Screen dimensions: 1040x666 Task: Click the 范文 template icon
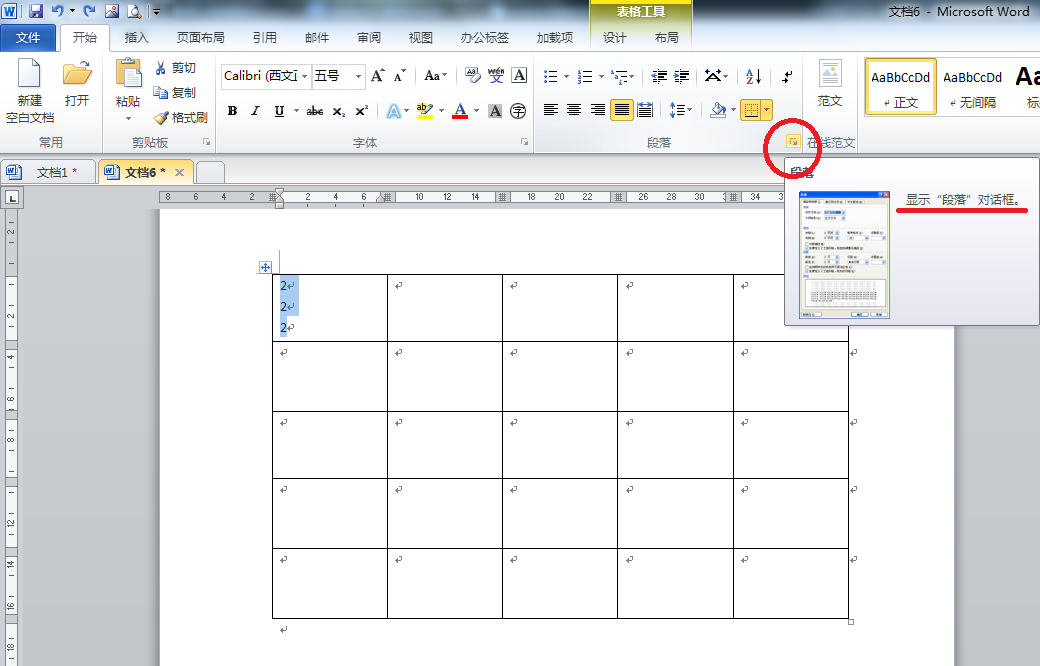[x=830, y=84]
